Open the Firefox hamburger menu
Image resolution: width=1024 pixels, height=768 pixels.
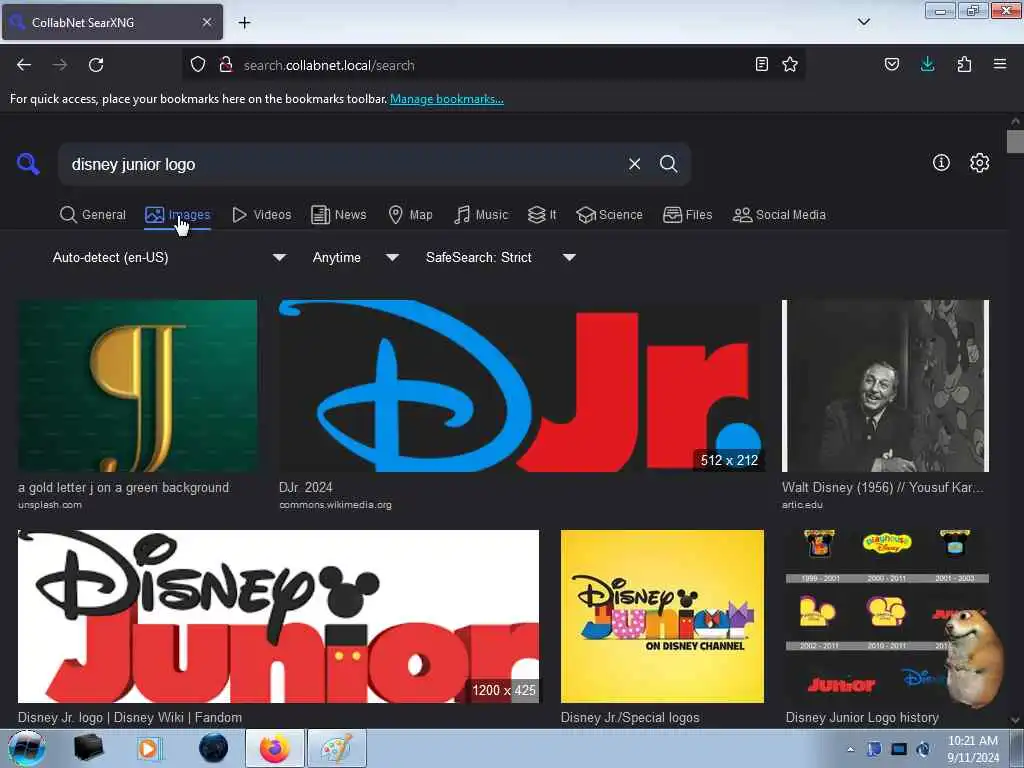[x=1000, y=65]
